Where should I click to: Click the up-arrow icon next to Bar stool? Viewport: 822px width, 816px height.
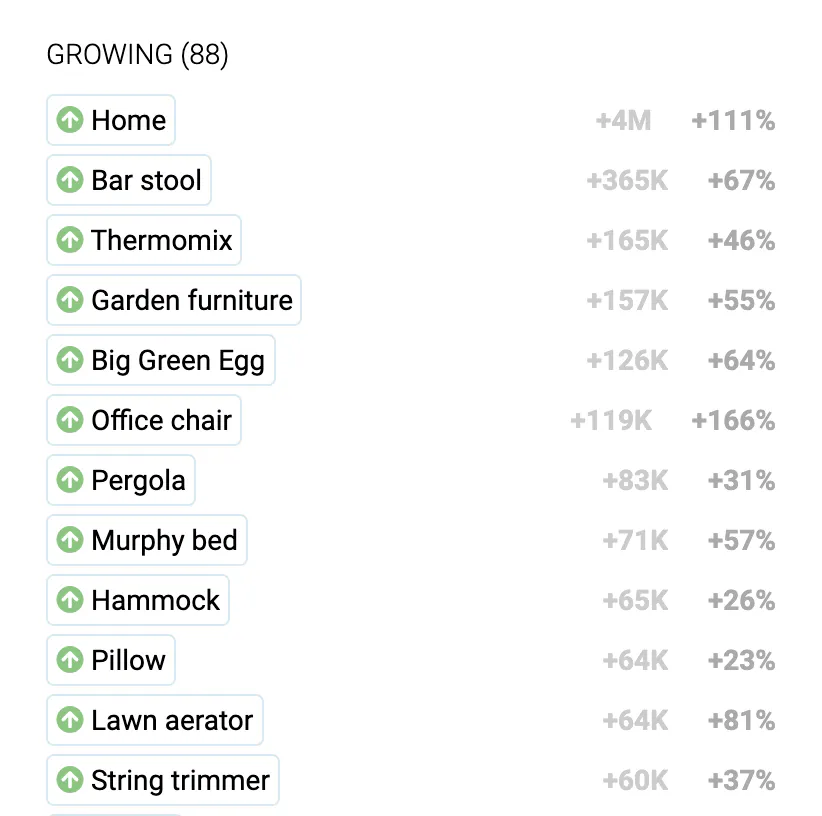coord(70,180)
